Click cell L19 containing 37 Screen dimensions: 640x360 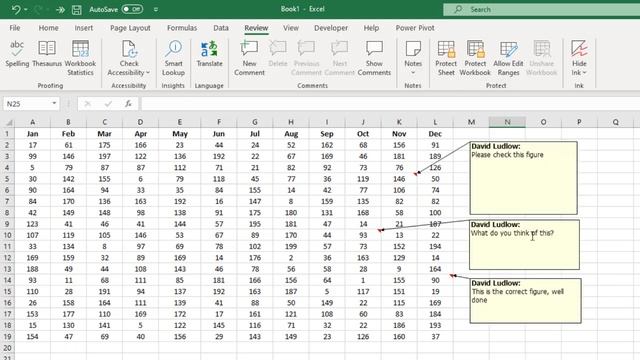[435, 337]
